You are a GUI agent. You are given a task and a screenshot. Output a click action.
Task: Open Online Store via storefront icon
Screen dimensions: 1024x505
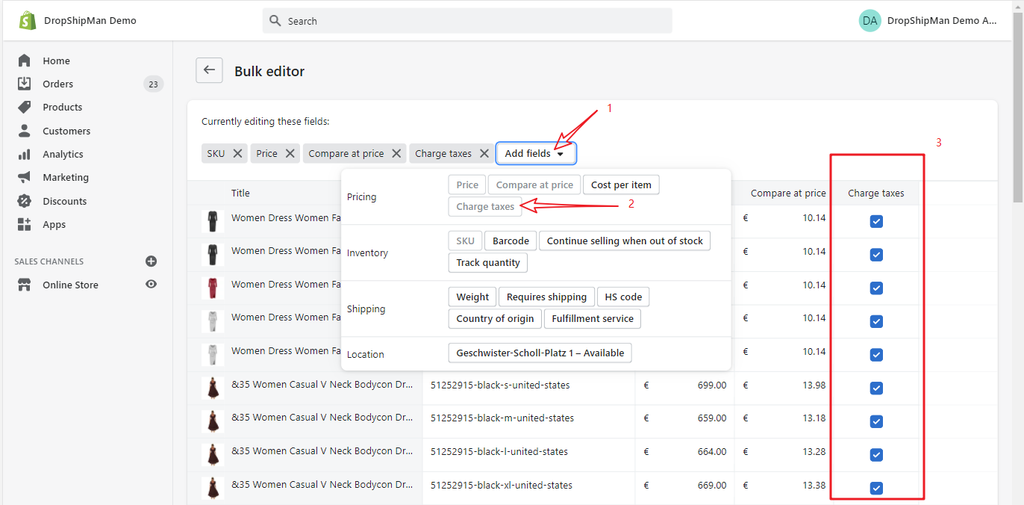pyautogui.click(x=24, y=285)
